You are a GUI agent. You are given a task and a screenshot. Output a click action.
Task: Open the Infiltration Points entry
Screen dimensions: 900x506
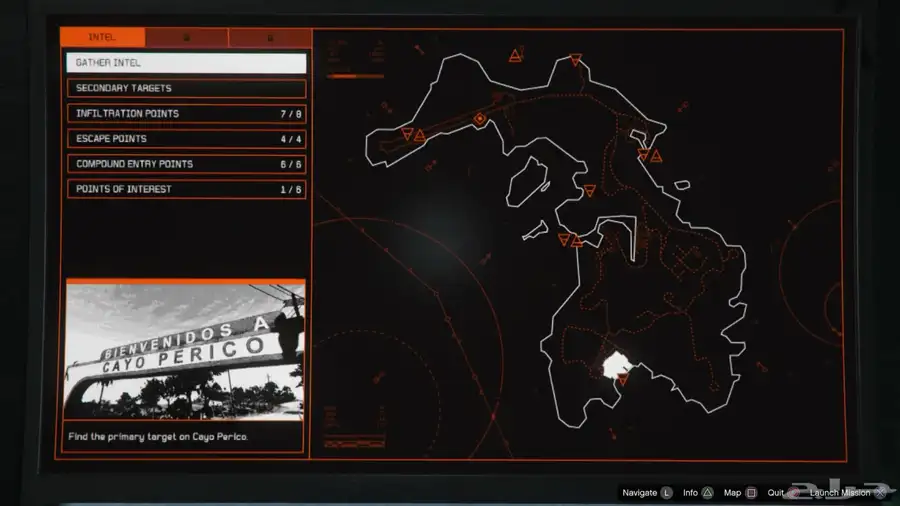(186, 114)
